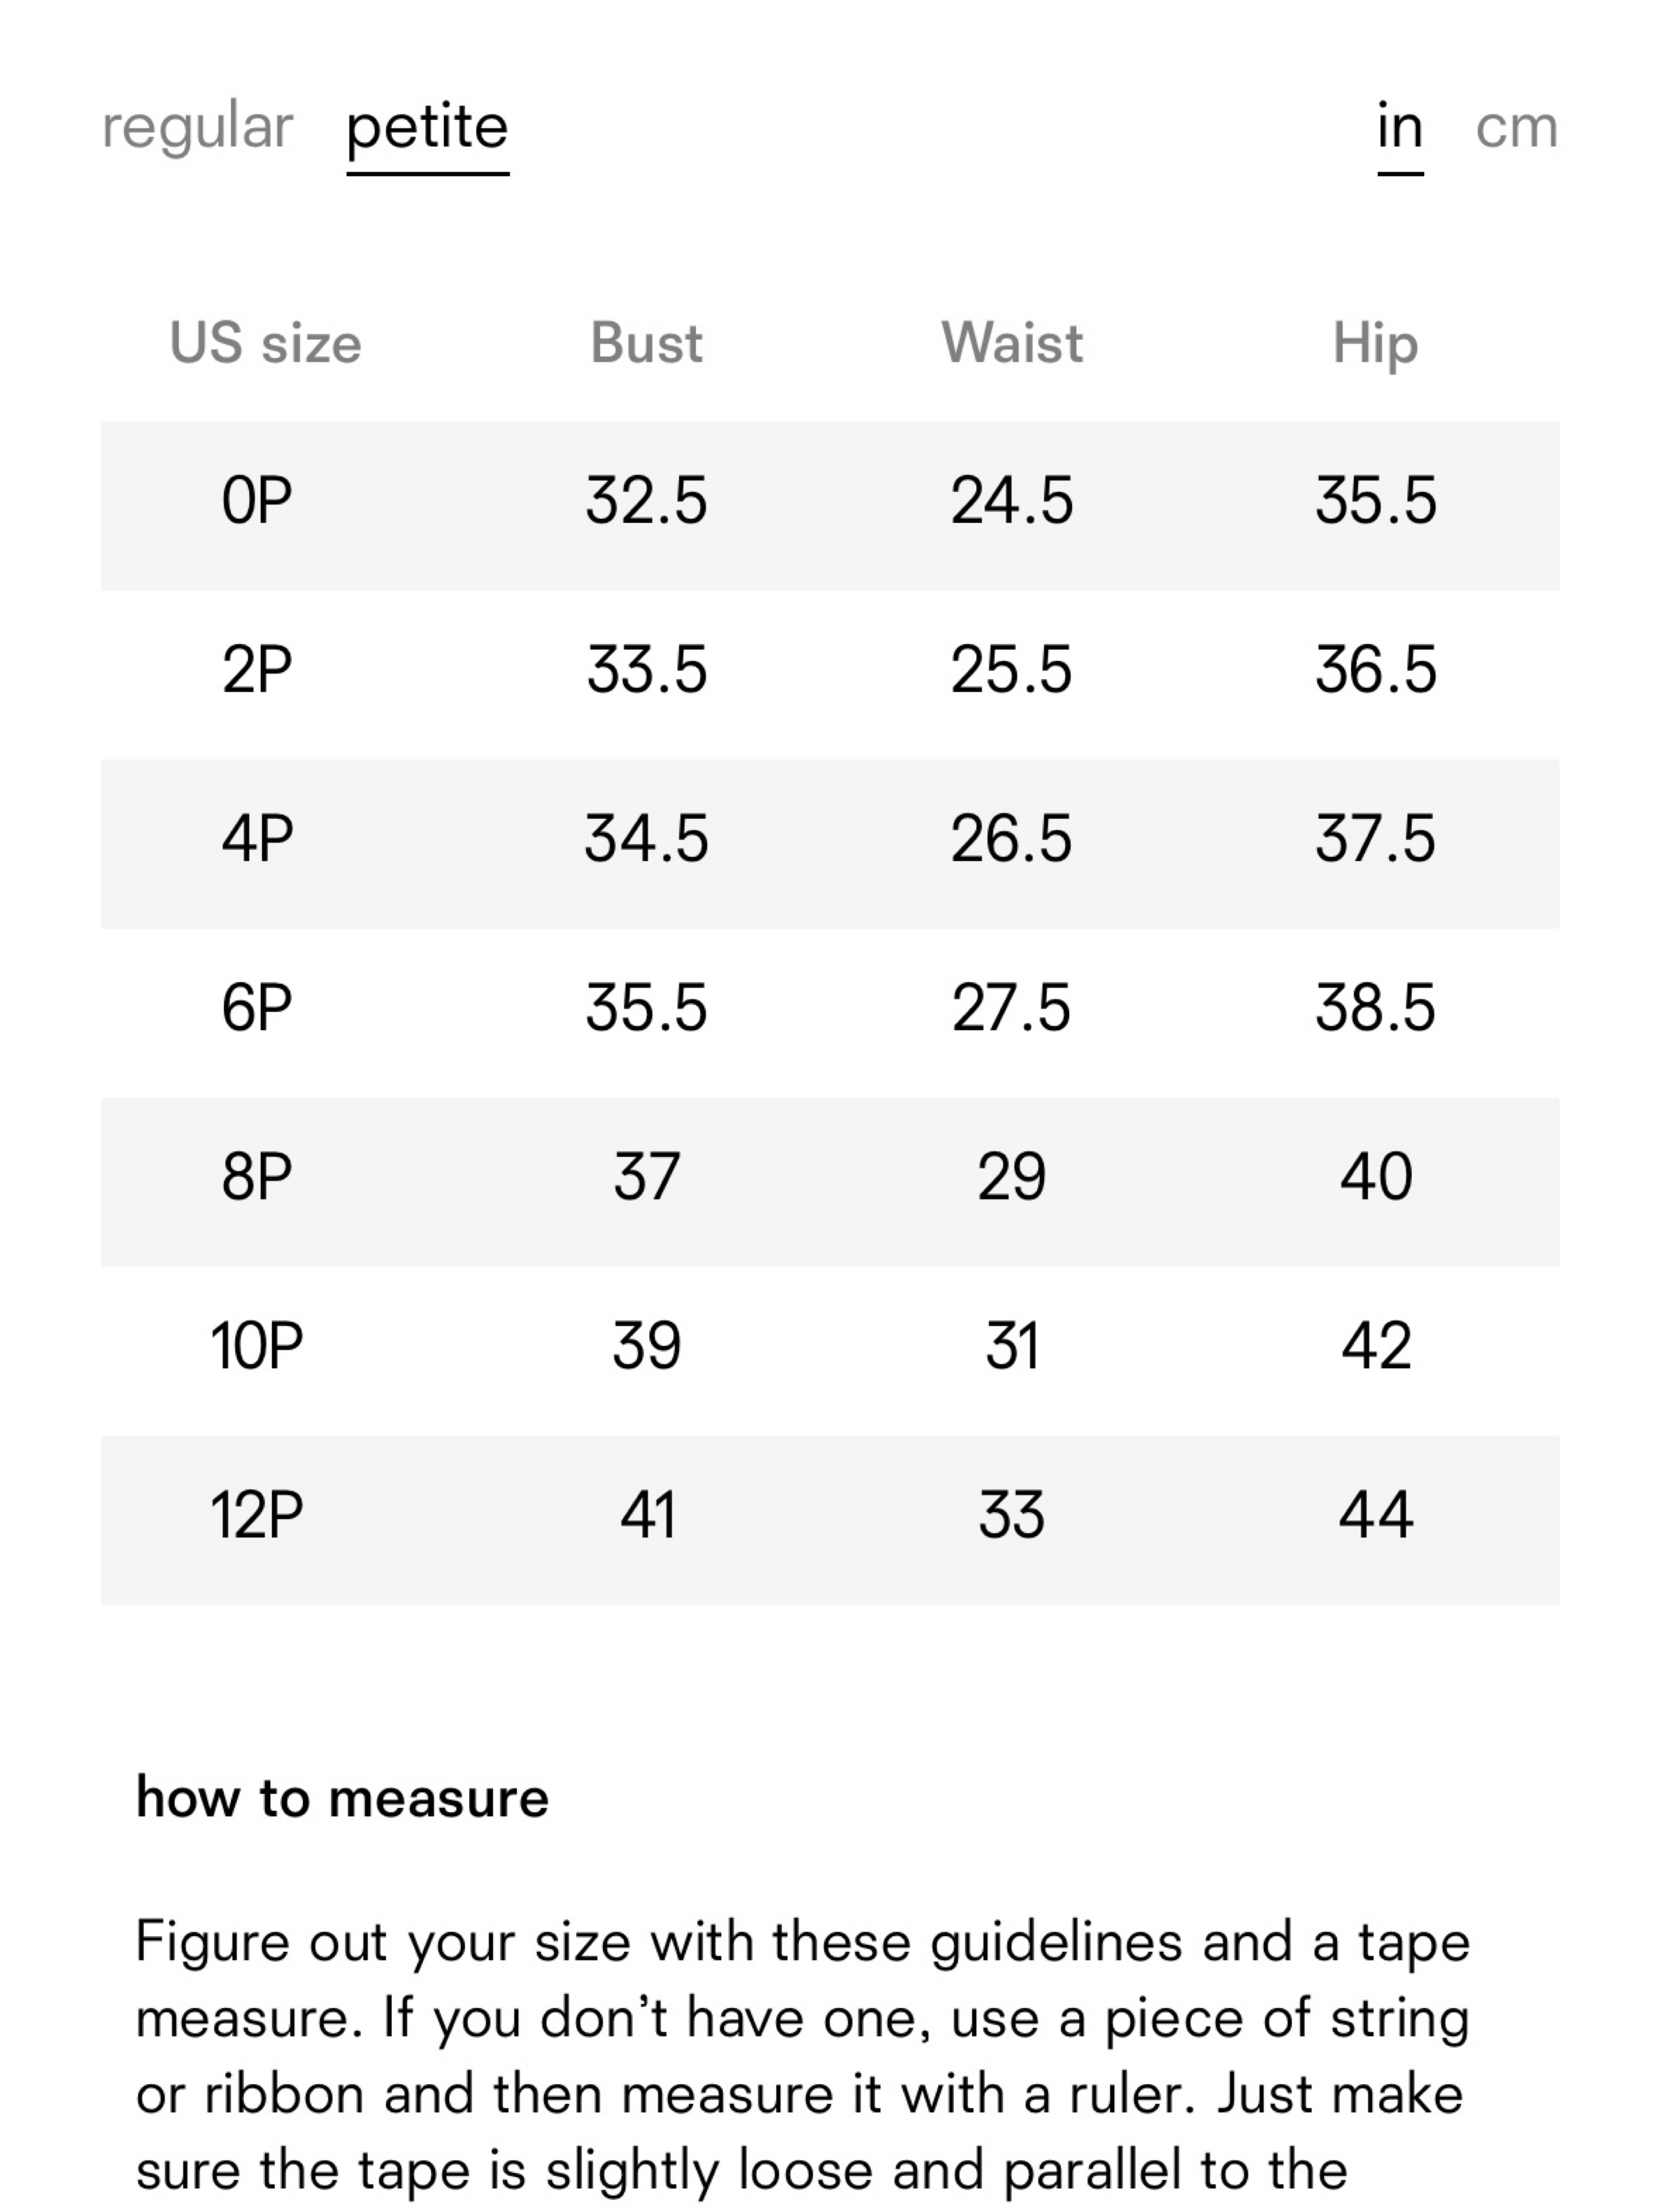Select the 4P size row
This screenshot has height=2212, width=1661.
click(x=830, y=844)
